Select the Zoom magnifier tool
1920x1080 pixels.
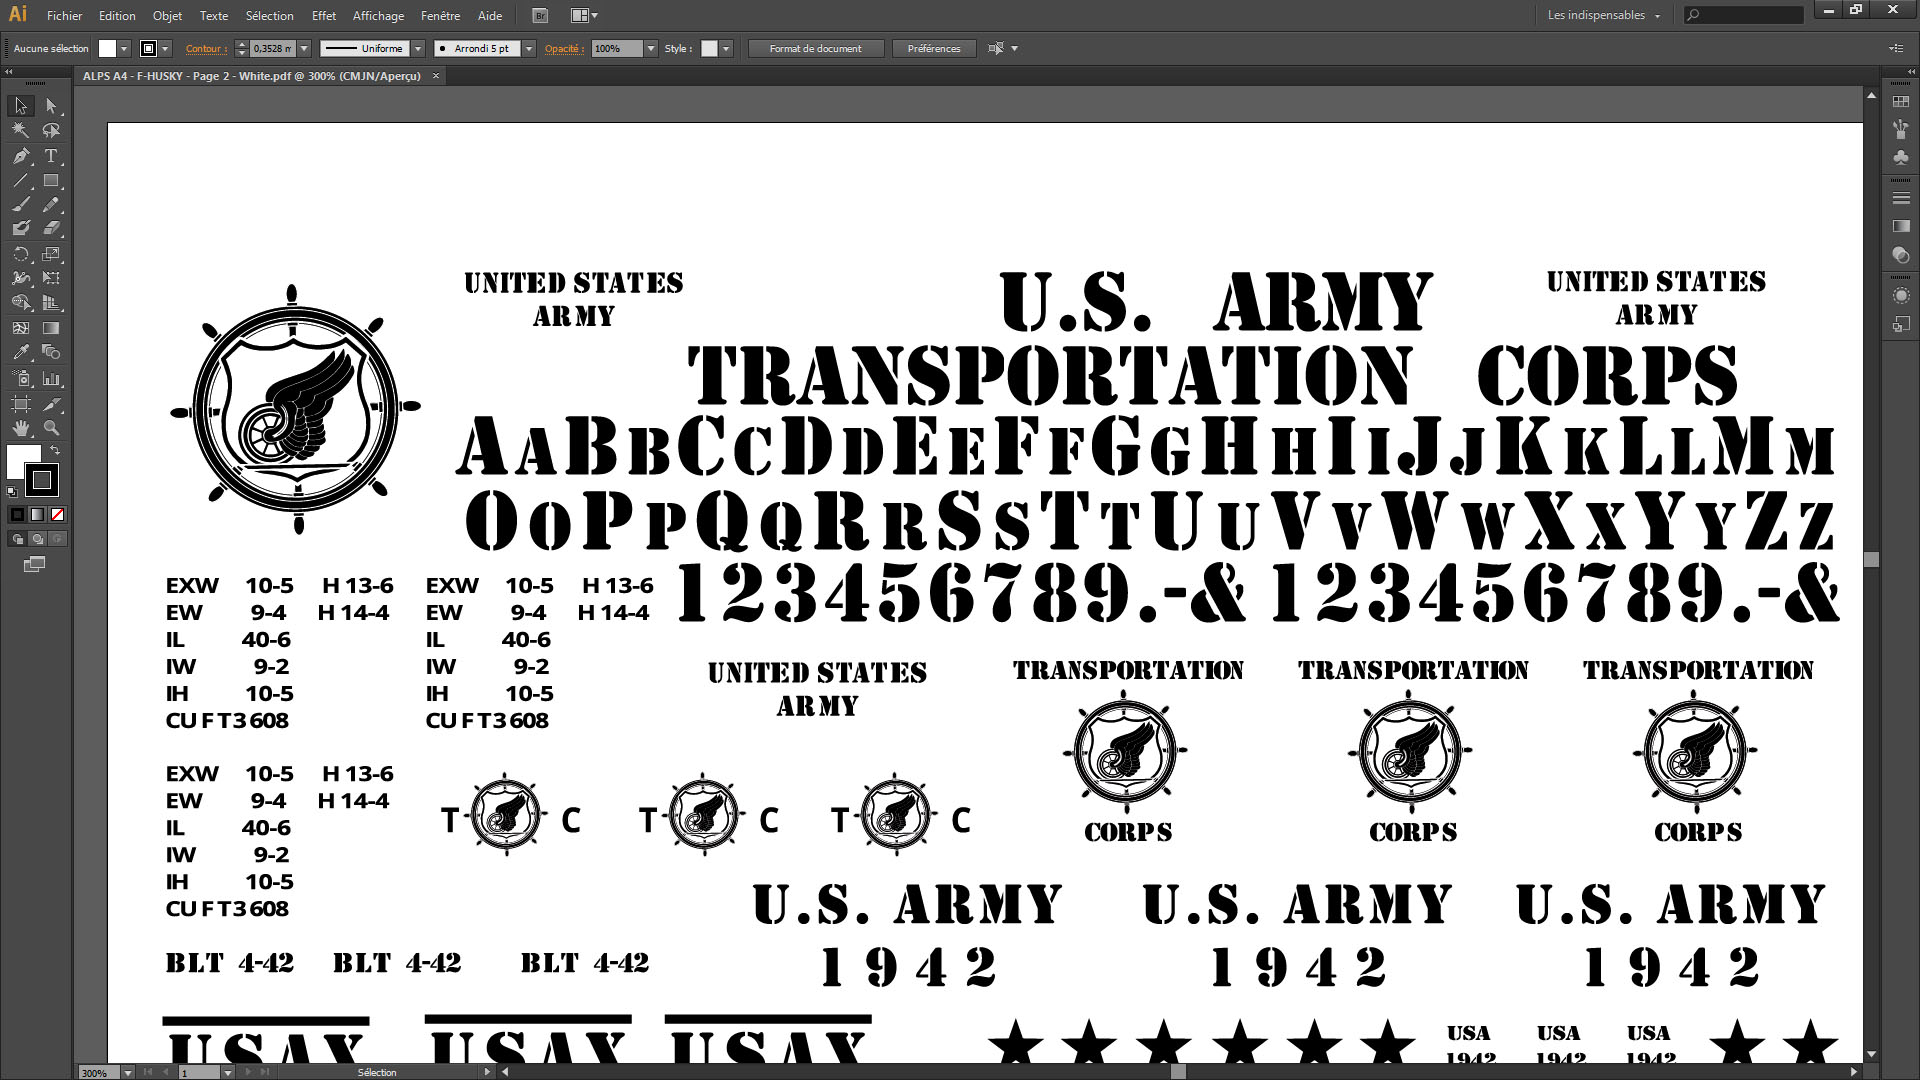(x=51, y=428)
